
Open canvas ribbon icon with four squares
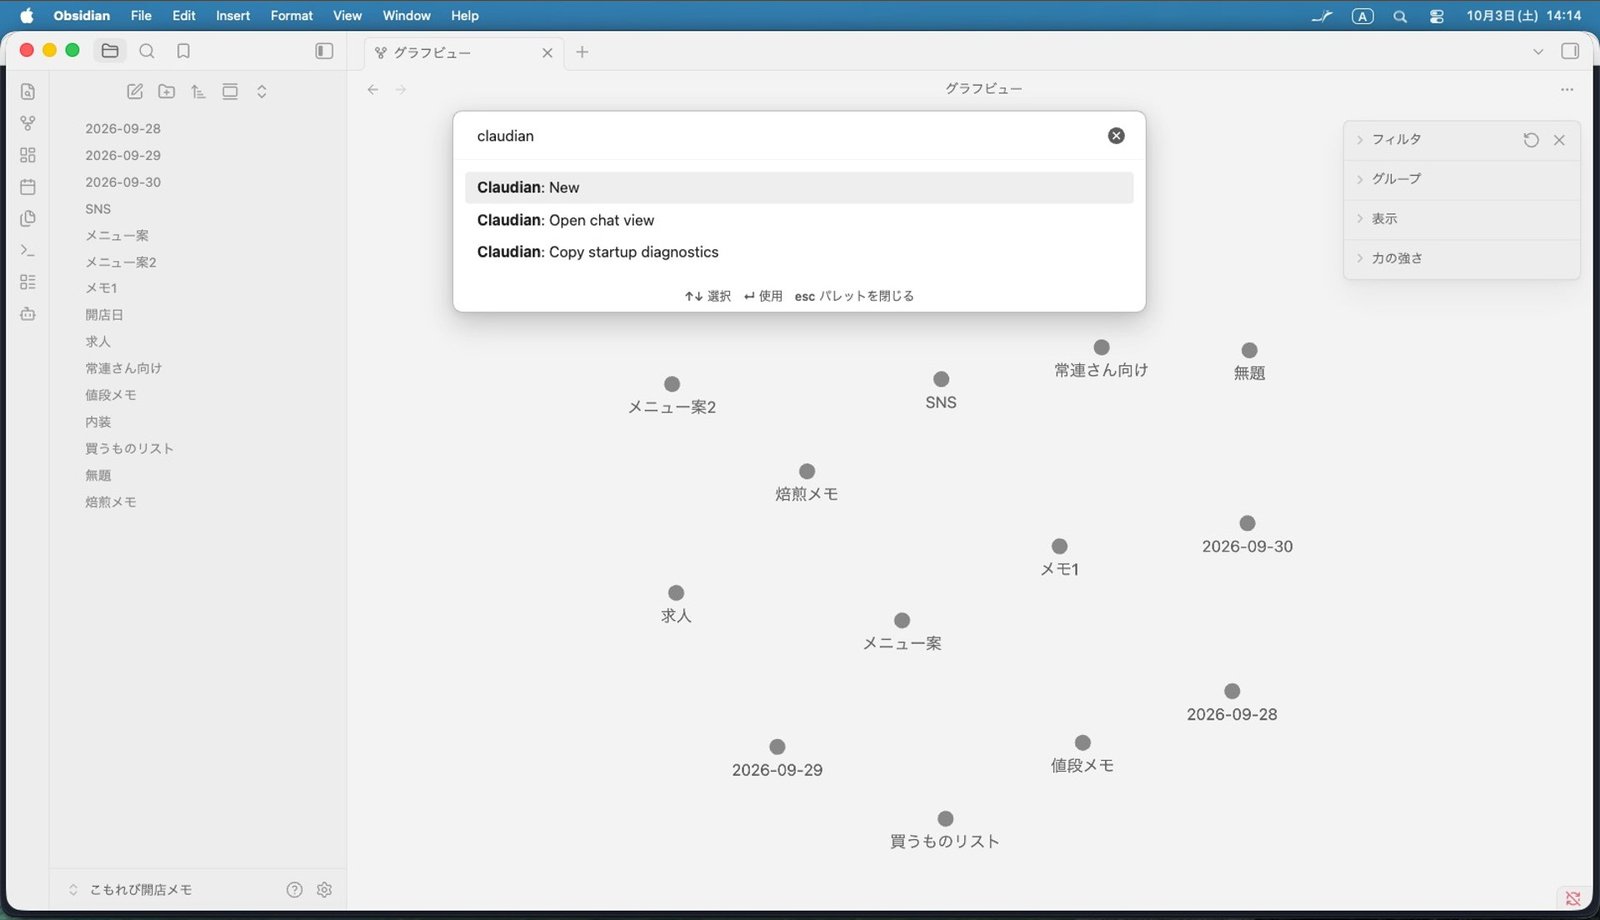tap(28, 155)
